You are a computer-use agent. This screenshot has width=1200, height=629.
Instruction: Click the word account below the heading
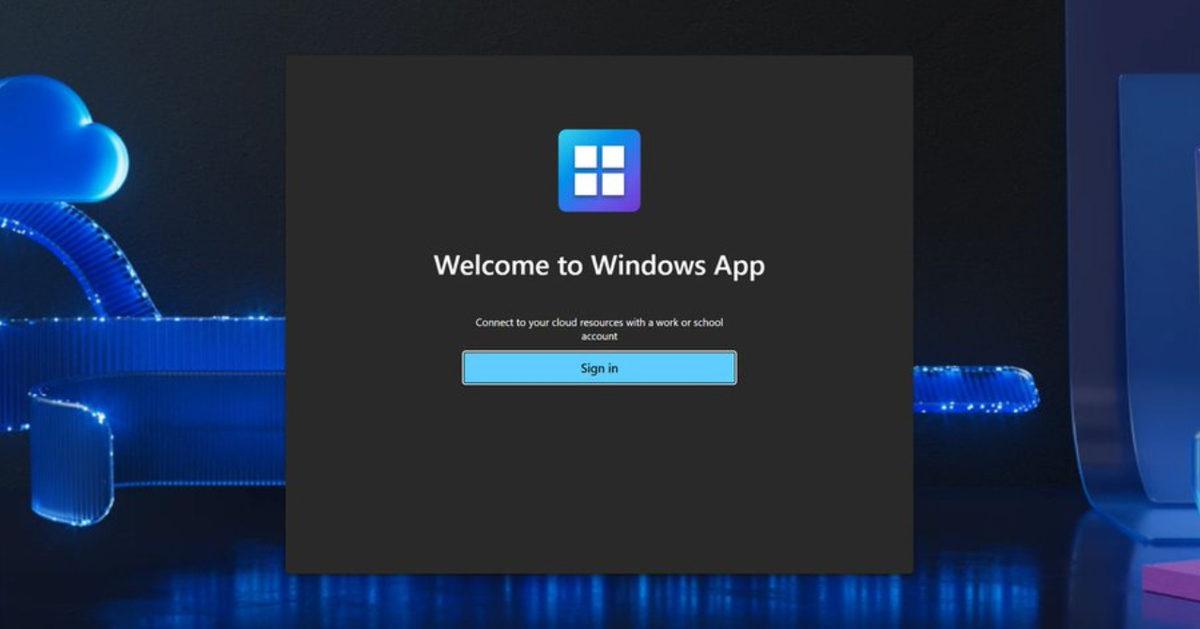pyautogui.click(x=599, y=336)
